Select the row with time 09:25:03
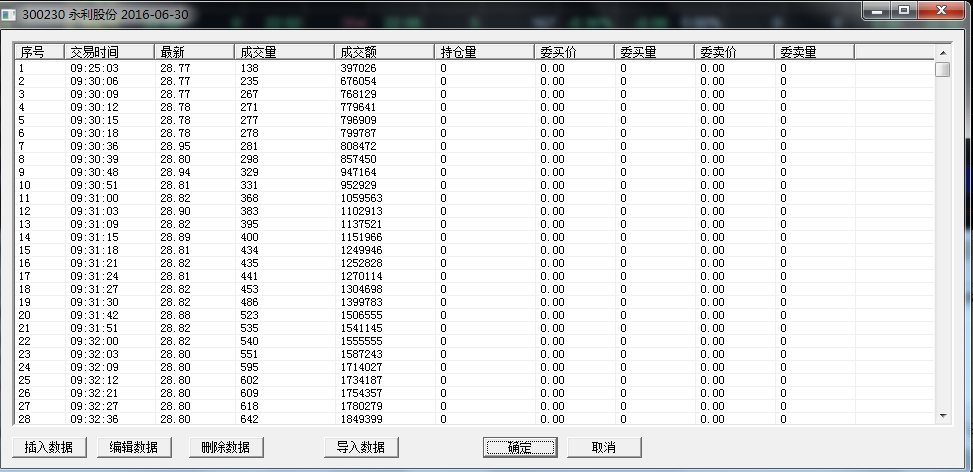The image size is (973, 472). [x=474, y=68]
